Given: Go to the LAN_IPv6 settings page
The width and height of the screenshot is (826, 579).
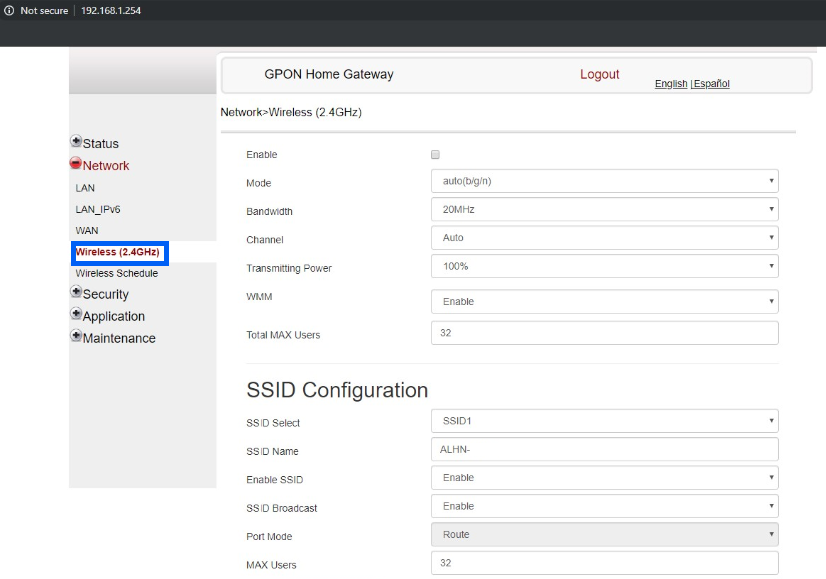Looking at the screenshot, I should 98,209.
